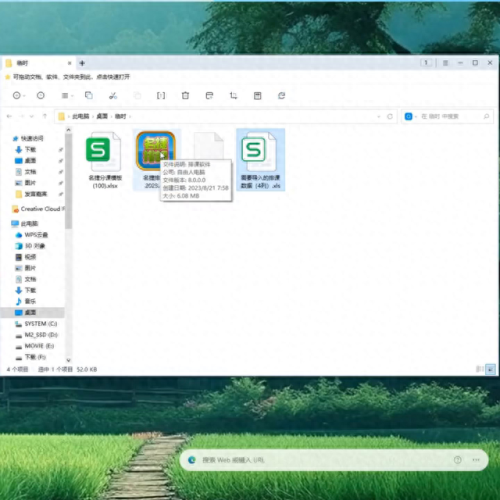Open the hamburger menu in title bar
Screen dimensions: 500x500
(445, 63)
